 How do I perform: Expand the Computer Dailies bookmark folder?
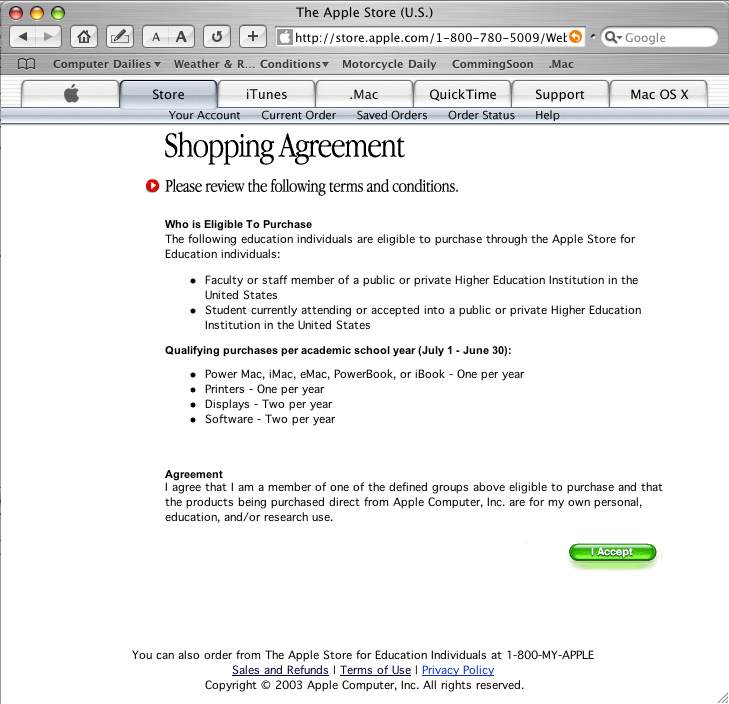pos(107,64)
